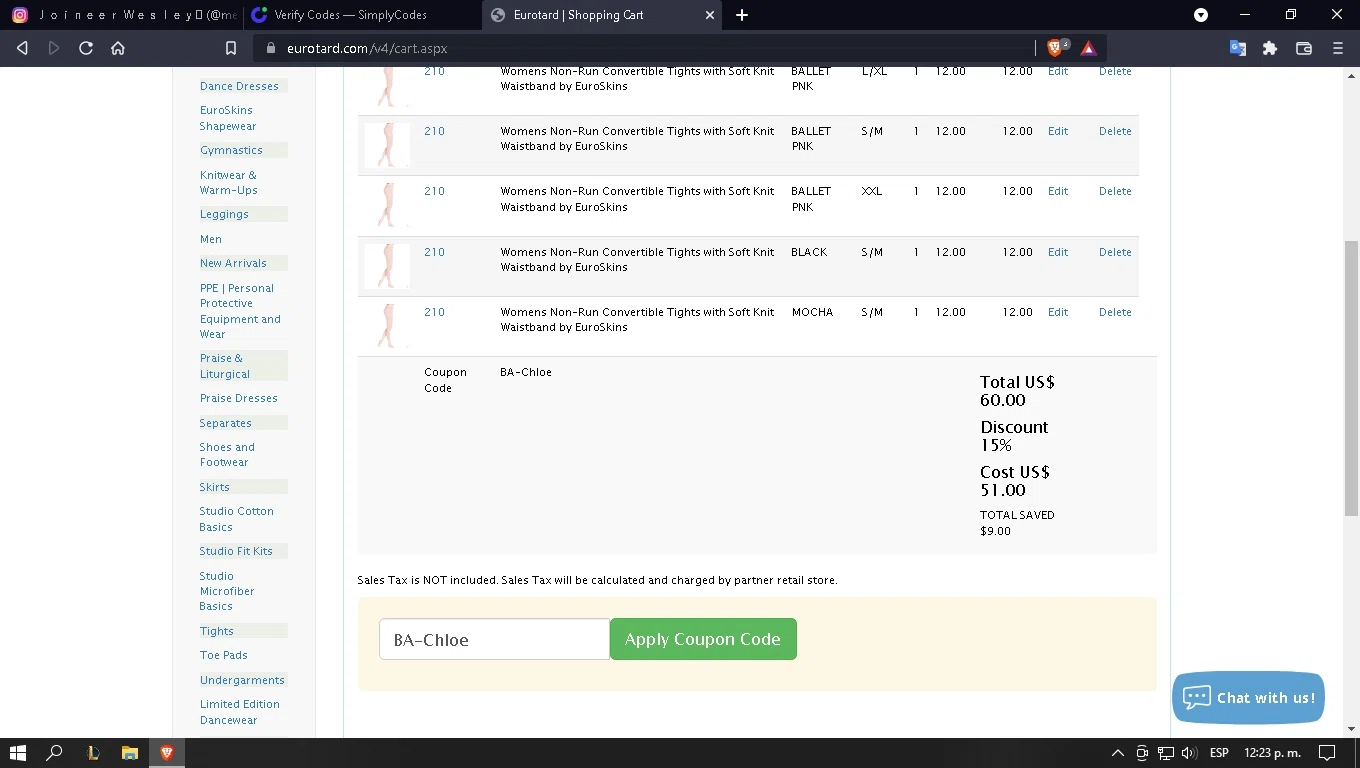
Task: Switch to the Verify Codes SimplyCodes tab
Action: (x=361, y=15)
